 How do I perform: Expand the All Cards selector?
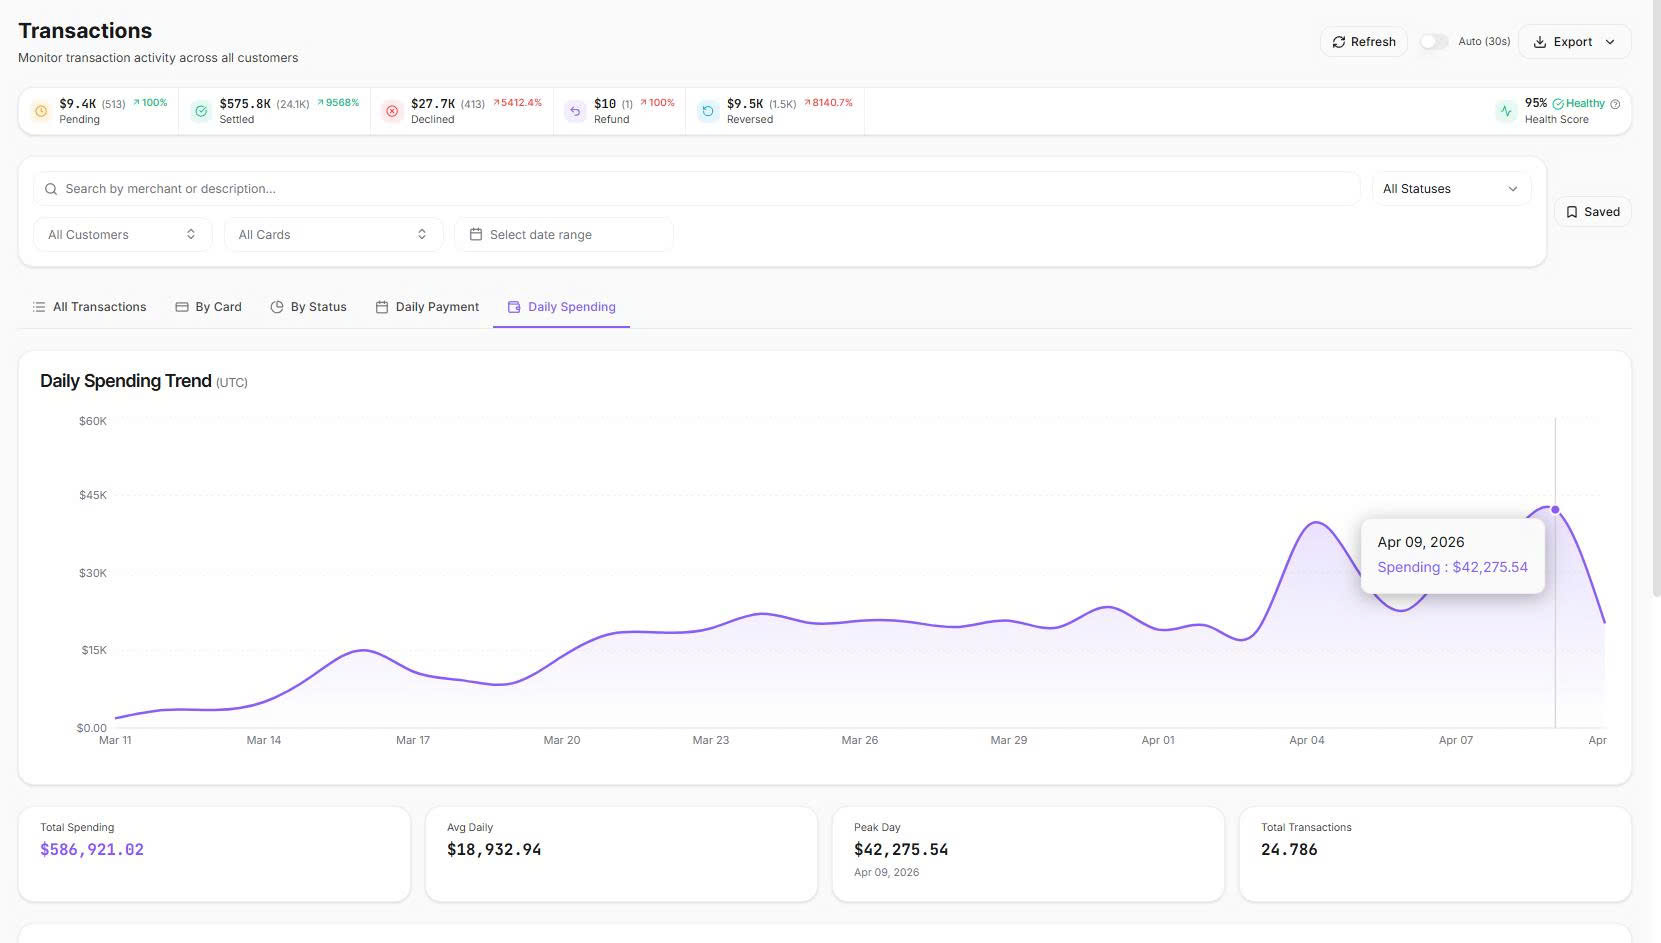click(x=332, y=235)
